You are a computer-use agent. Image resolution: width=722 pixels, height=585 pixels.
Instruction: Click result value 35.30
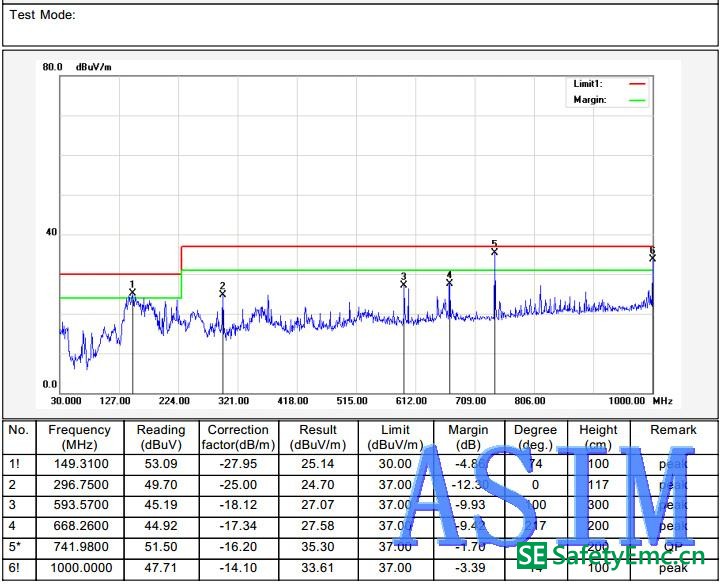[x=318, y=547]
